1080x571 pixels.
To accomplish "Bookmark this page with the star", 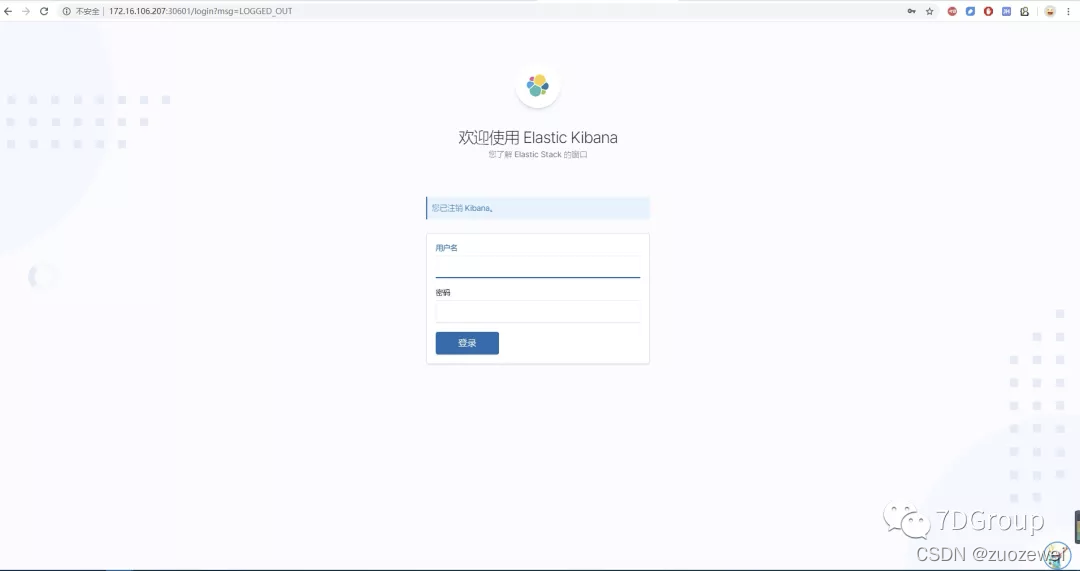I will pyautogui.click(x=929, y=11).
